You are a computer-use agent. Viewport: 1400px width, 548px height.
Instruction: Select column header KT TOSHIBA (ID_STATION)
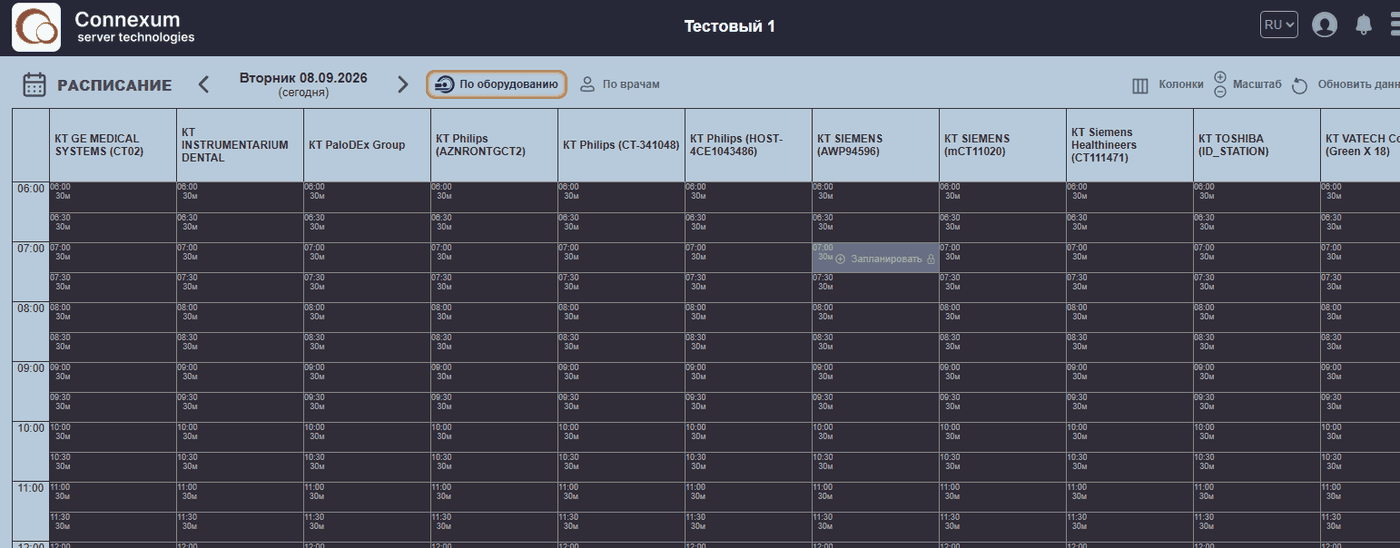1256,145
